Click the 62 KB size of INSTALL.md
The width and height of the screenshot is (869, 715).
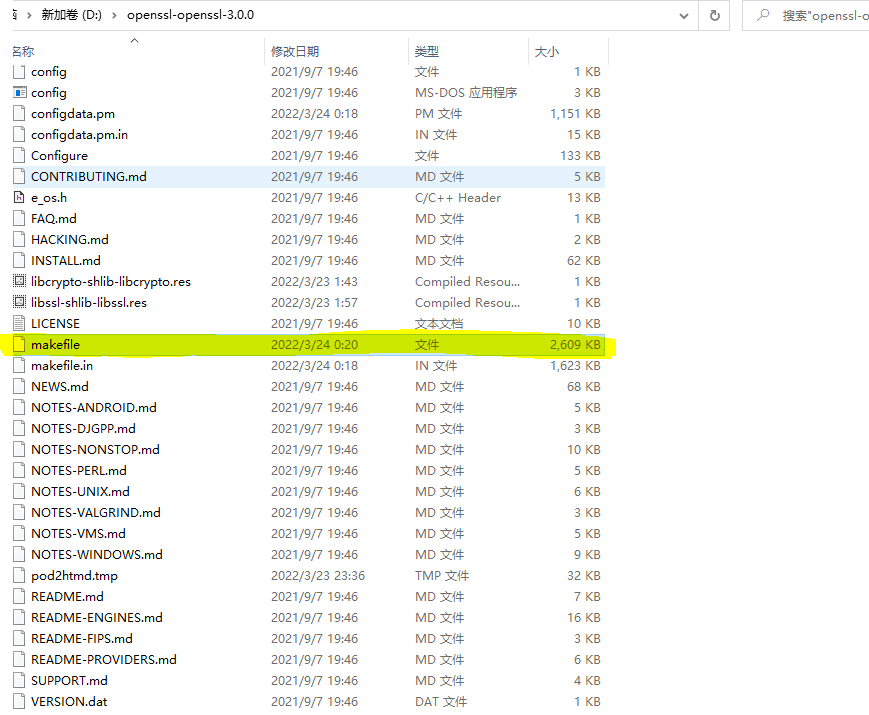coord(584,261)
